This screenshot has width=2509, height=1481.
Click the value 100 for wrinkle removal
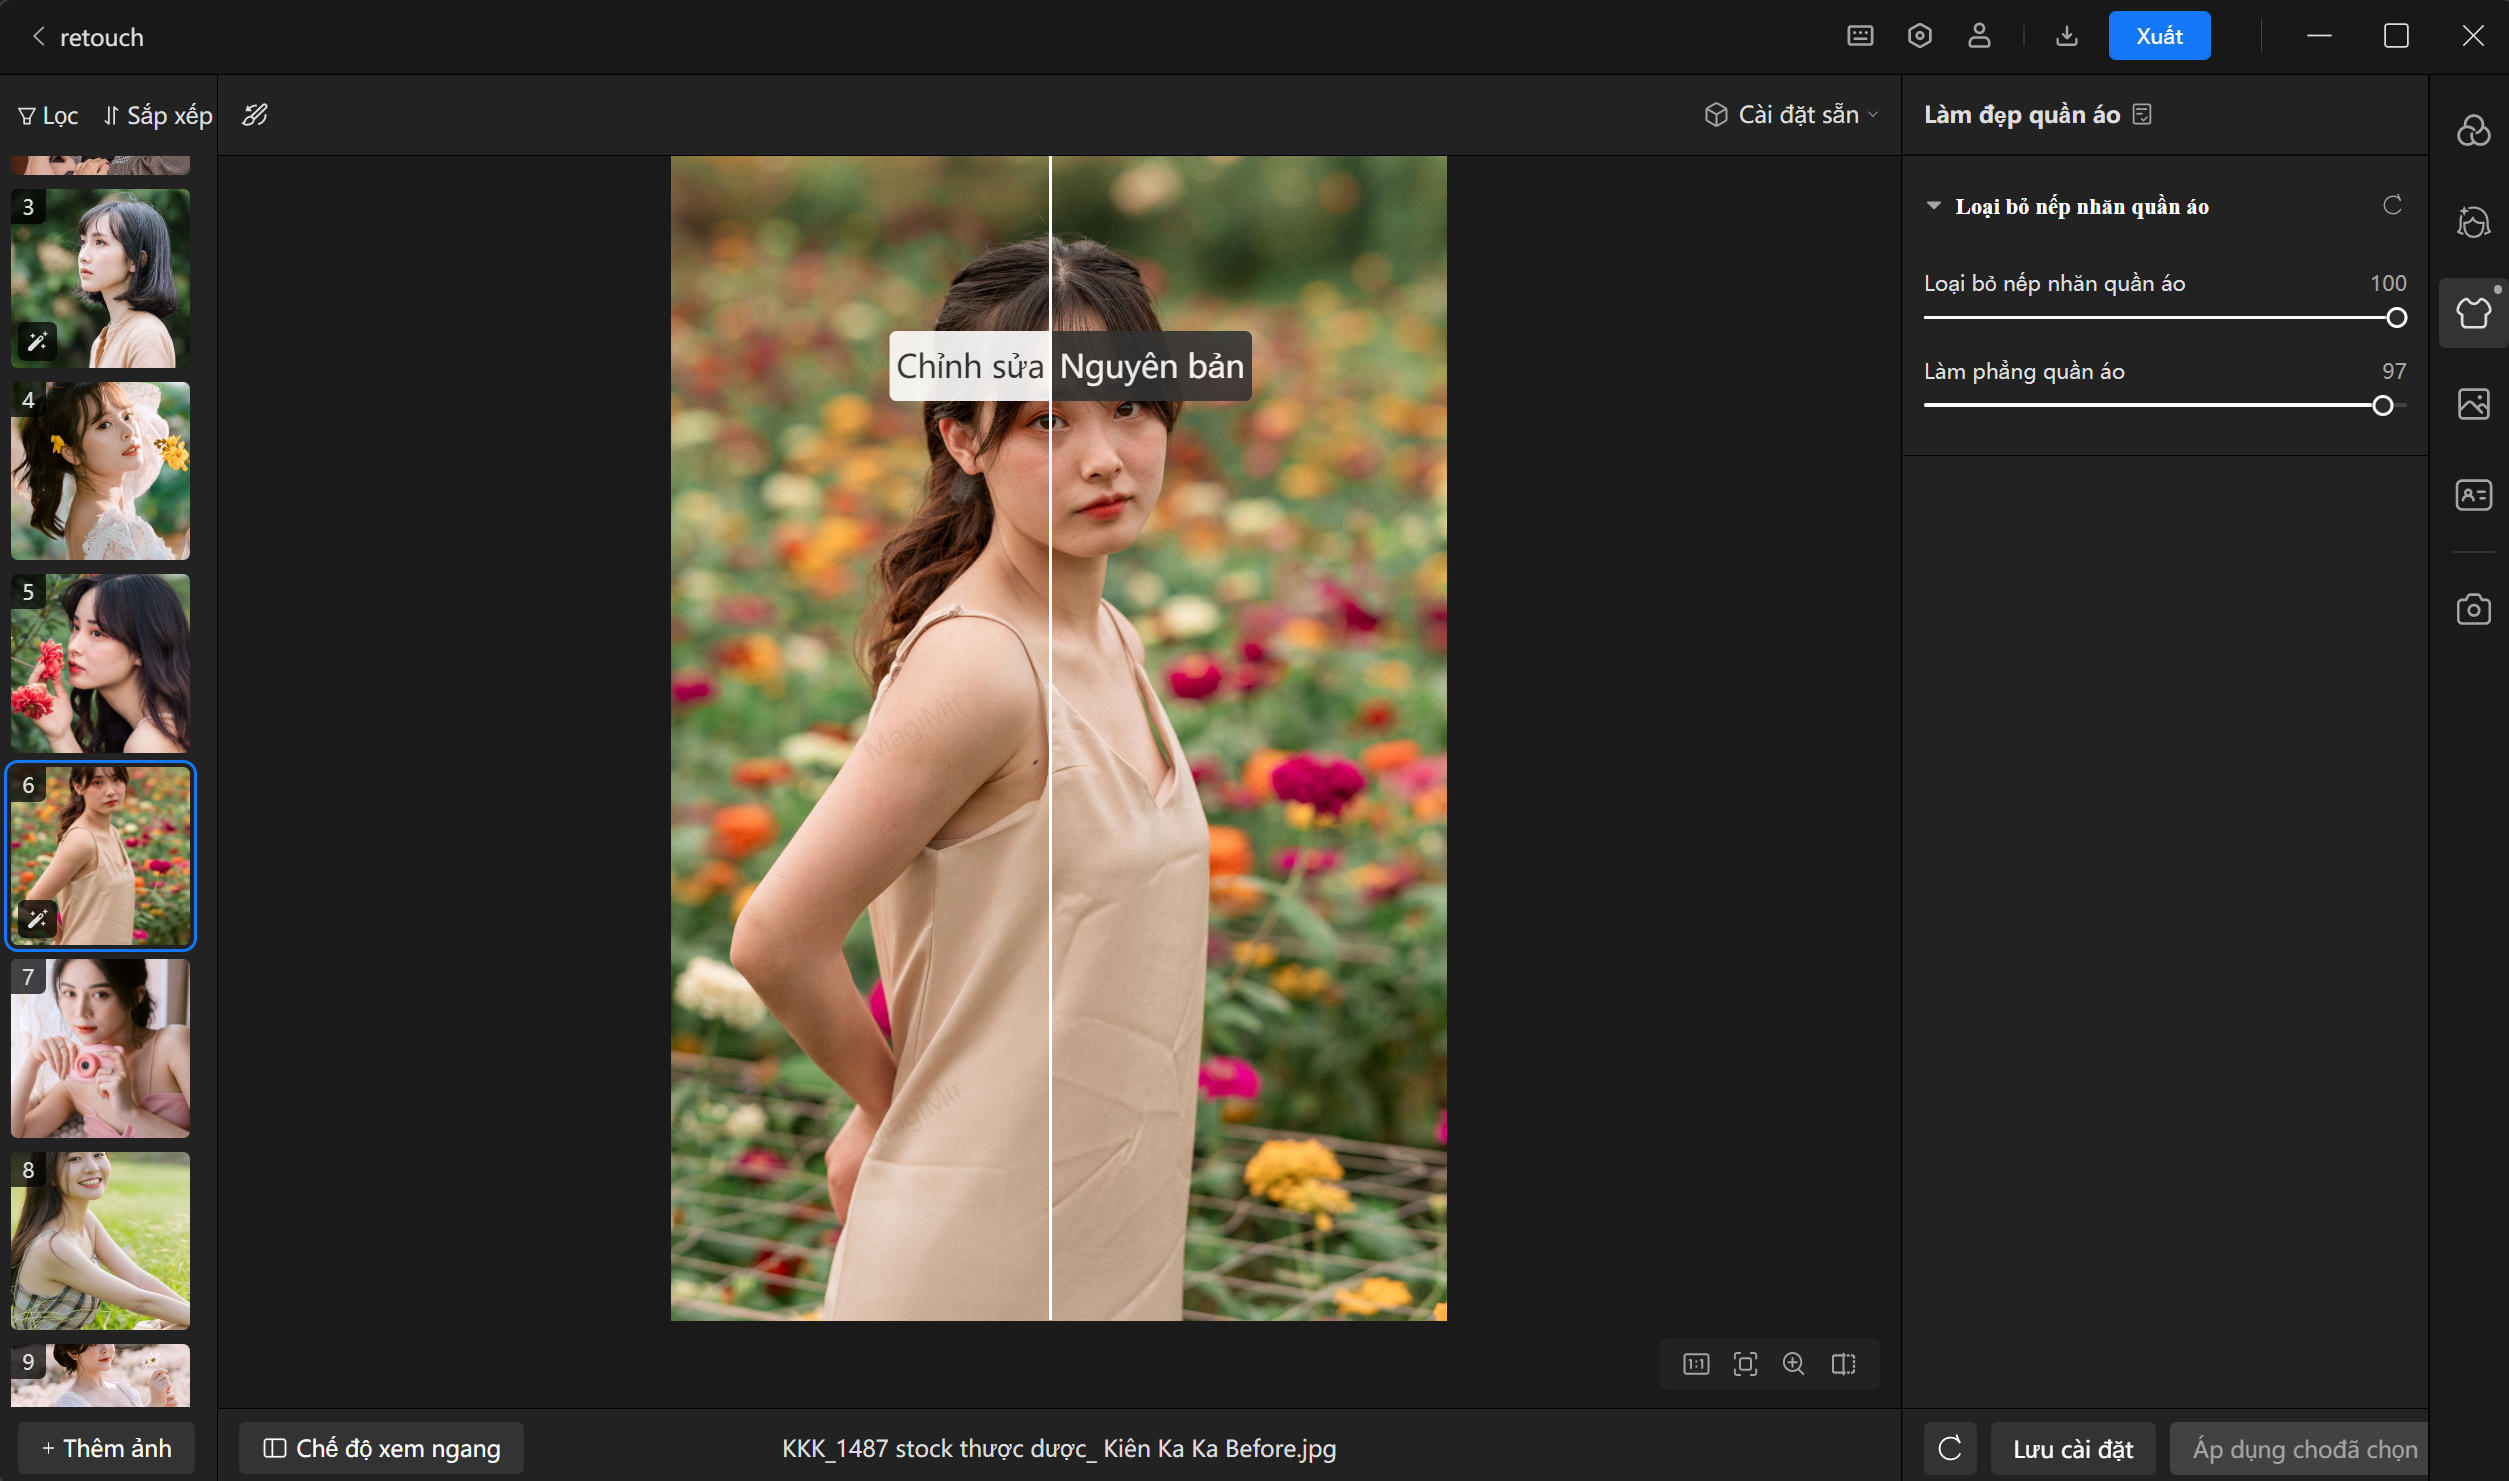pos(2388,283)
